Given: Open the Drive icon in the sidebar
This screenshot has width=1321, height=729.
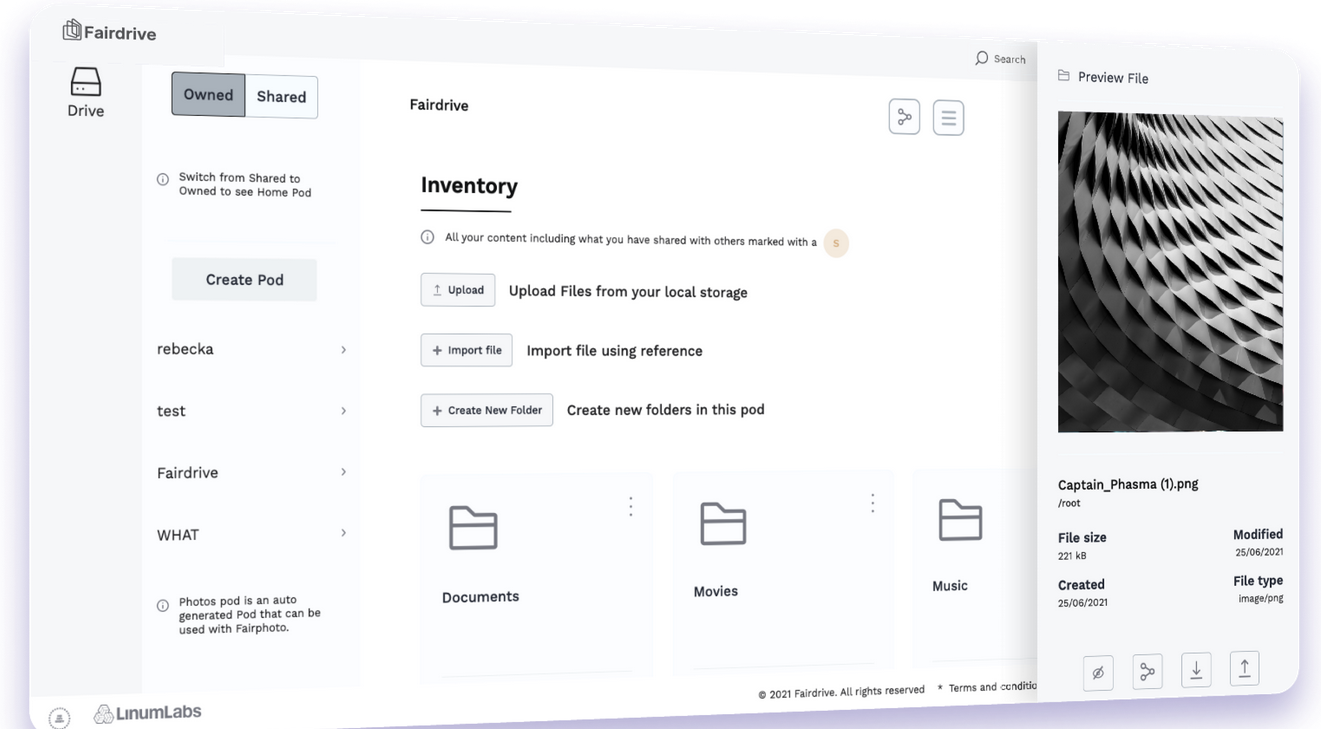Looking at the screenshot, I should [x=86, y=82].
